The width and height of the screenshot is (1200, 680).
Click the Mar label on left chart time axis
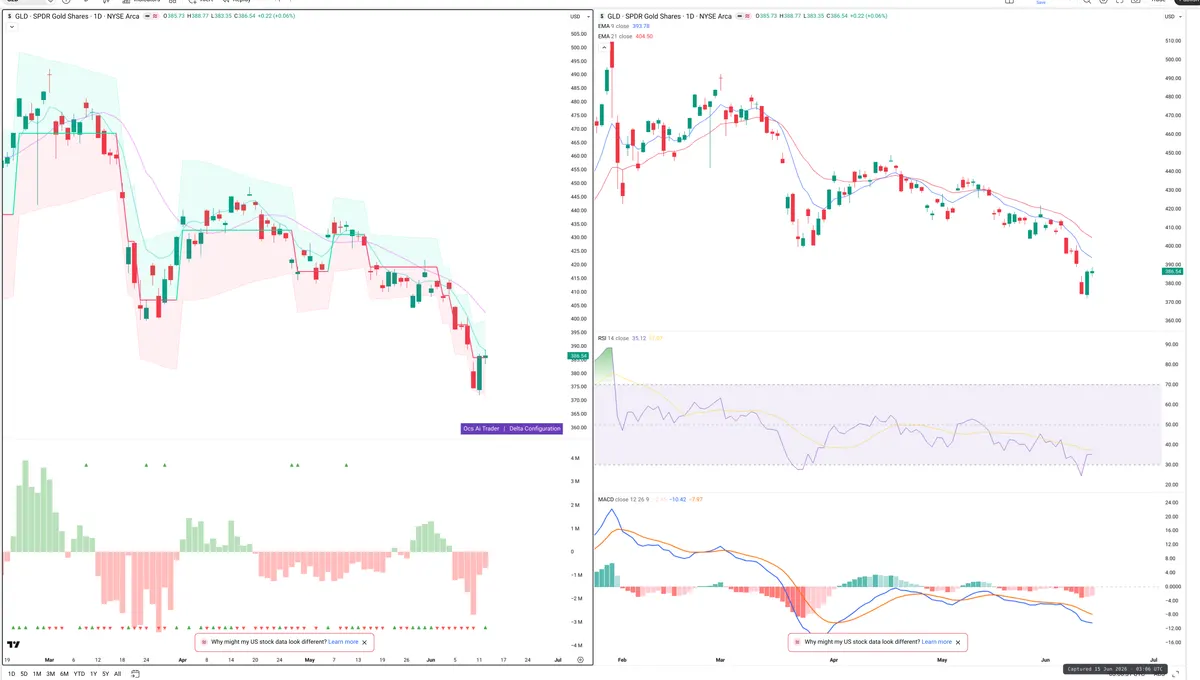coord(48,660)
